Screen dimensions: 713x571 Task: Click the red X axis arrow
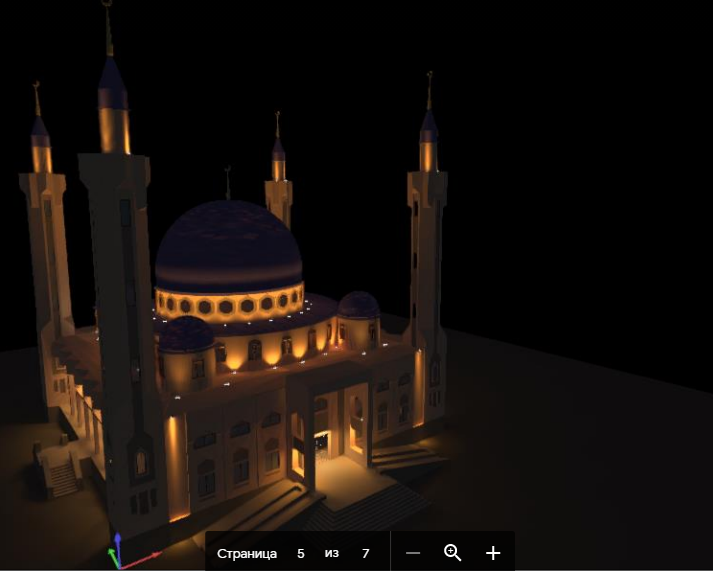142,560
